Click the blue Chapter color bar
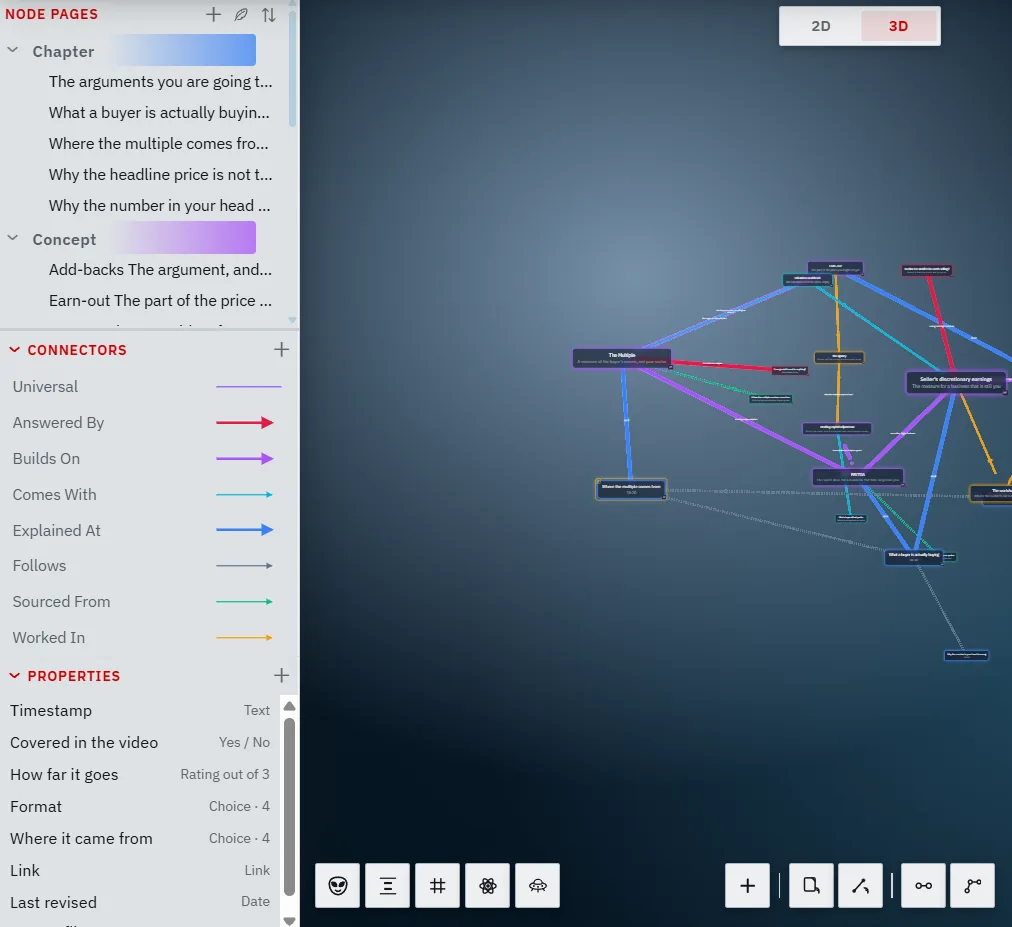The width and height of the screenshot is (1012, 927). pyautogui.click(x=185, y=50)
